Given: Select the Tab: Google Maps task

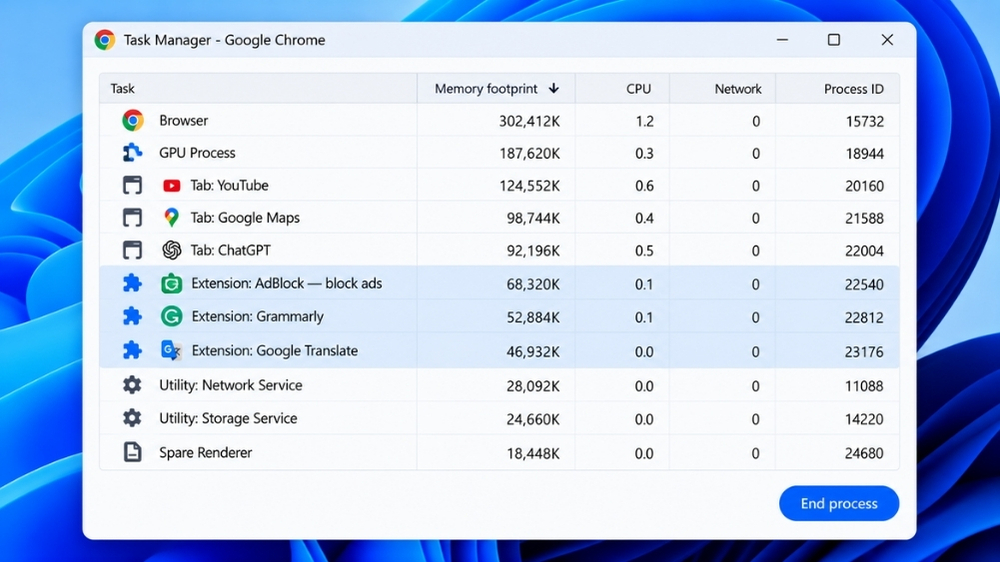Looking at the screenshot, I should [x=499, y=218].
